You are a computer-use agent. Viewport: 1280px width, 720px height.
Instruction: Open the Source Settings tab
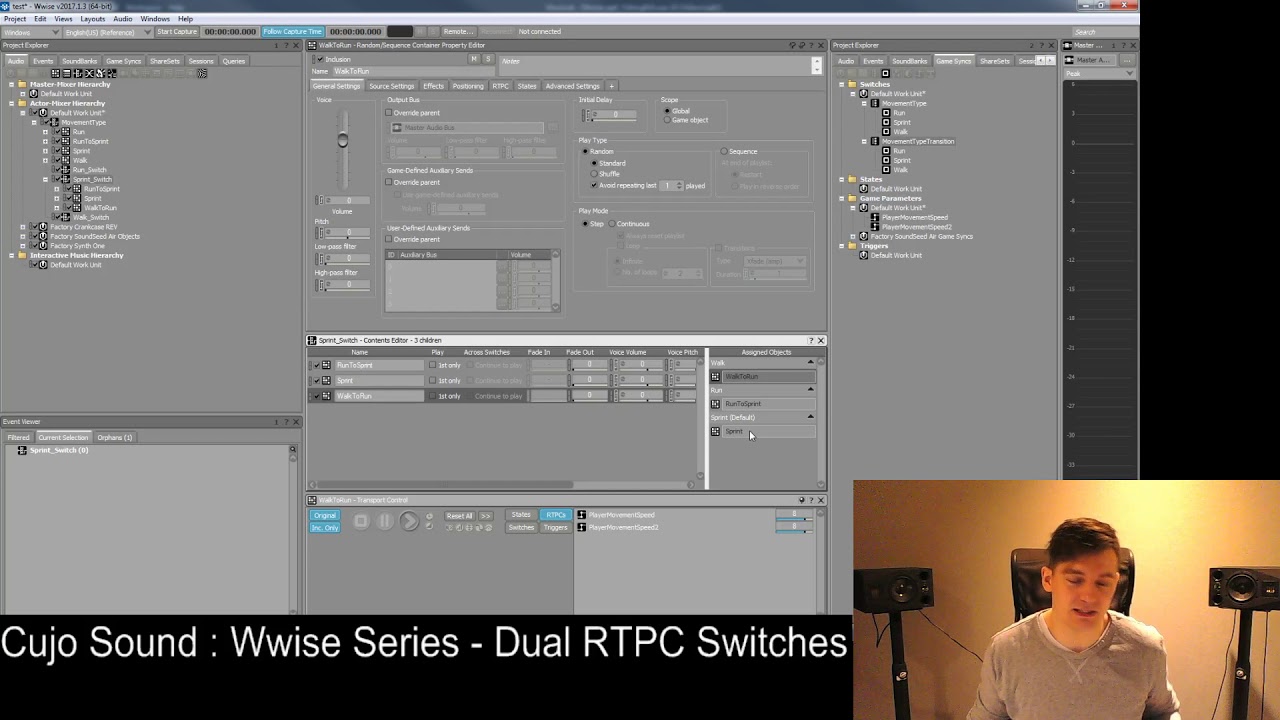click(392, 86)
